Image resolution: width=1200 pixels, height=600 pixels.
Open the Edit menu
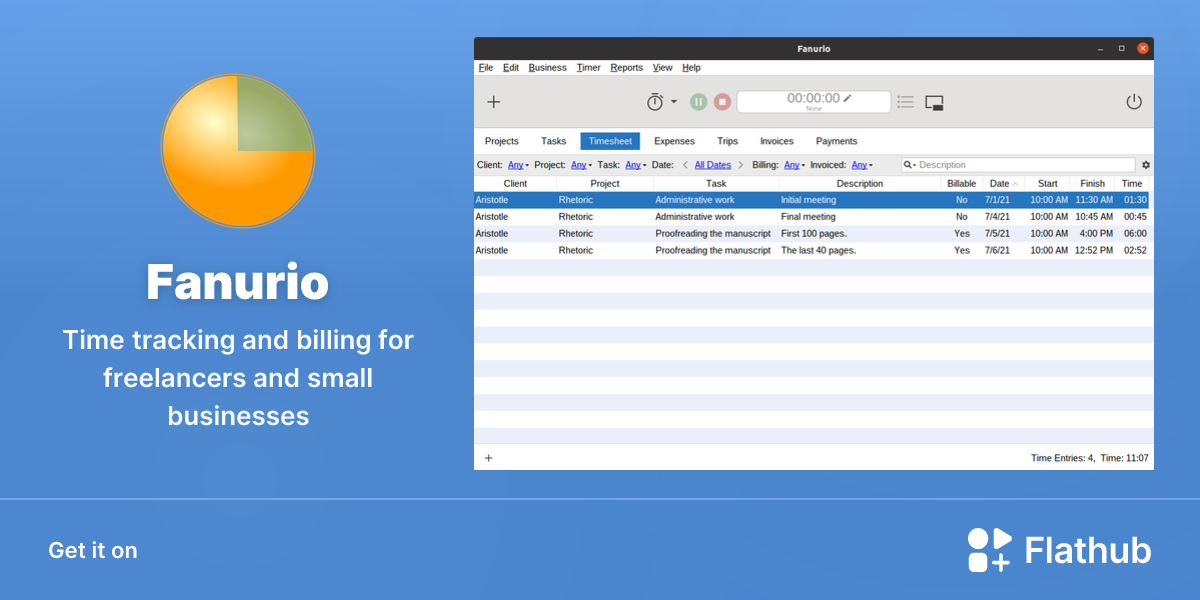click(x=511, y=68)
